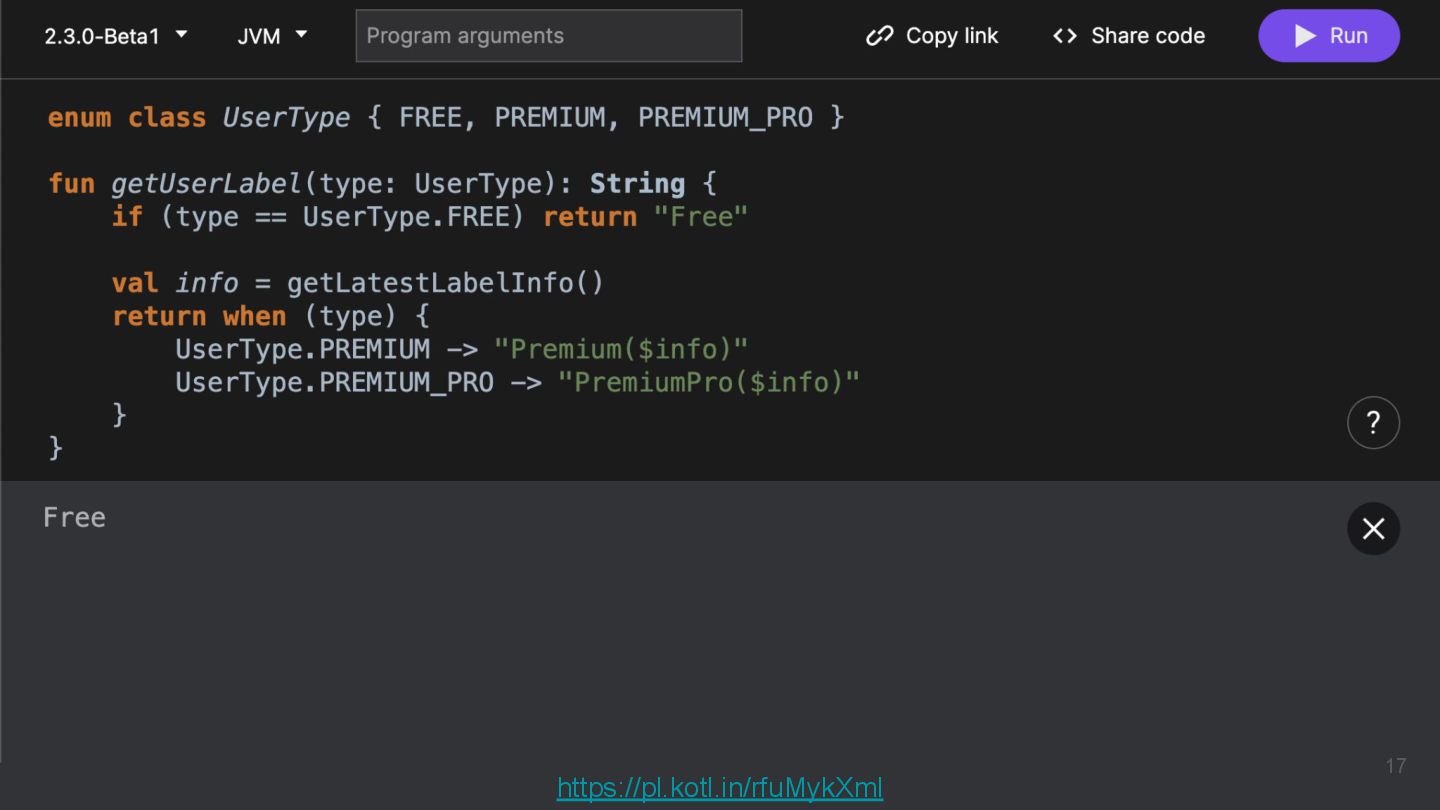The height and width of the screenshot is (810, 1440).
Task: Click the "Free" string in the if statement
Action: click(700, 217)
